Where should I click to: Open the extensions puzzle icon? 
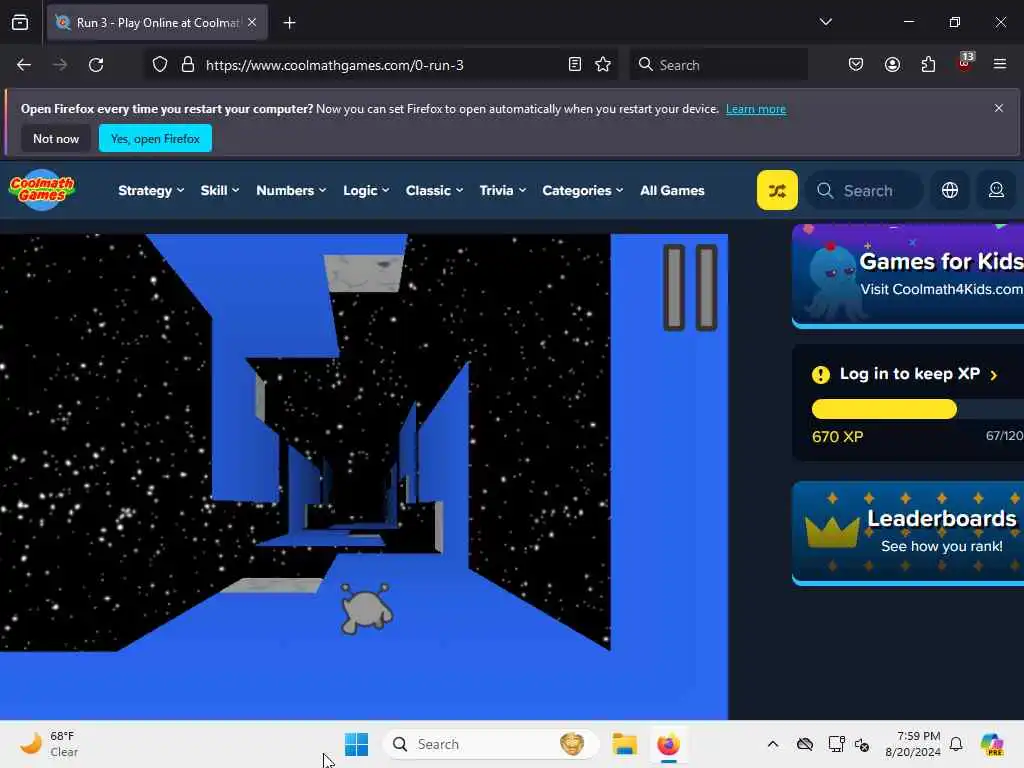click(x=928, y=64)
